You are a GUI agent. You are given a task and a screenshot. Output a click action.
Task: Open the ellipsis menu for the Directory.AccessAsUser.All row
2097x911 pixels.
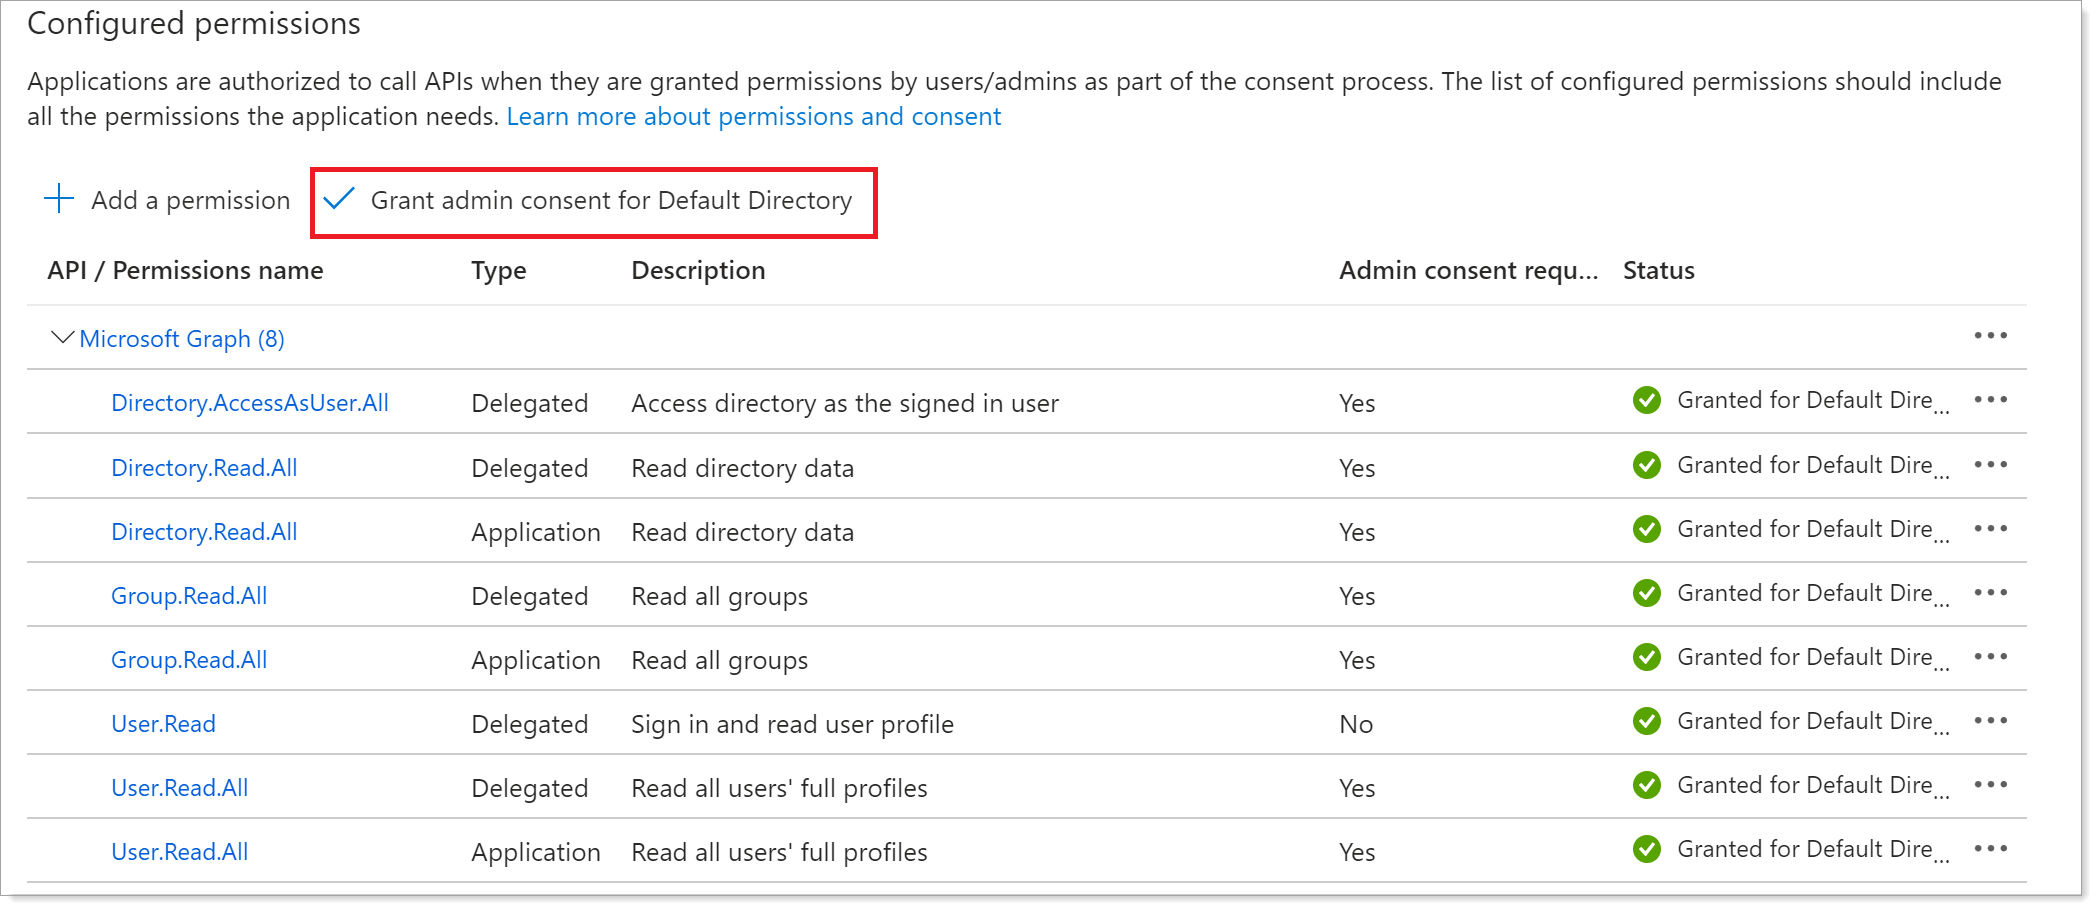tap(1990, 400)
